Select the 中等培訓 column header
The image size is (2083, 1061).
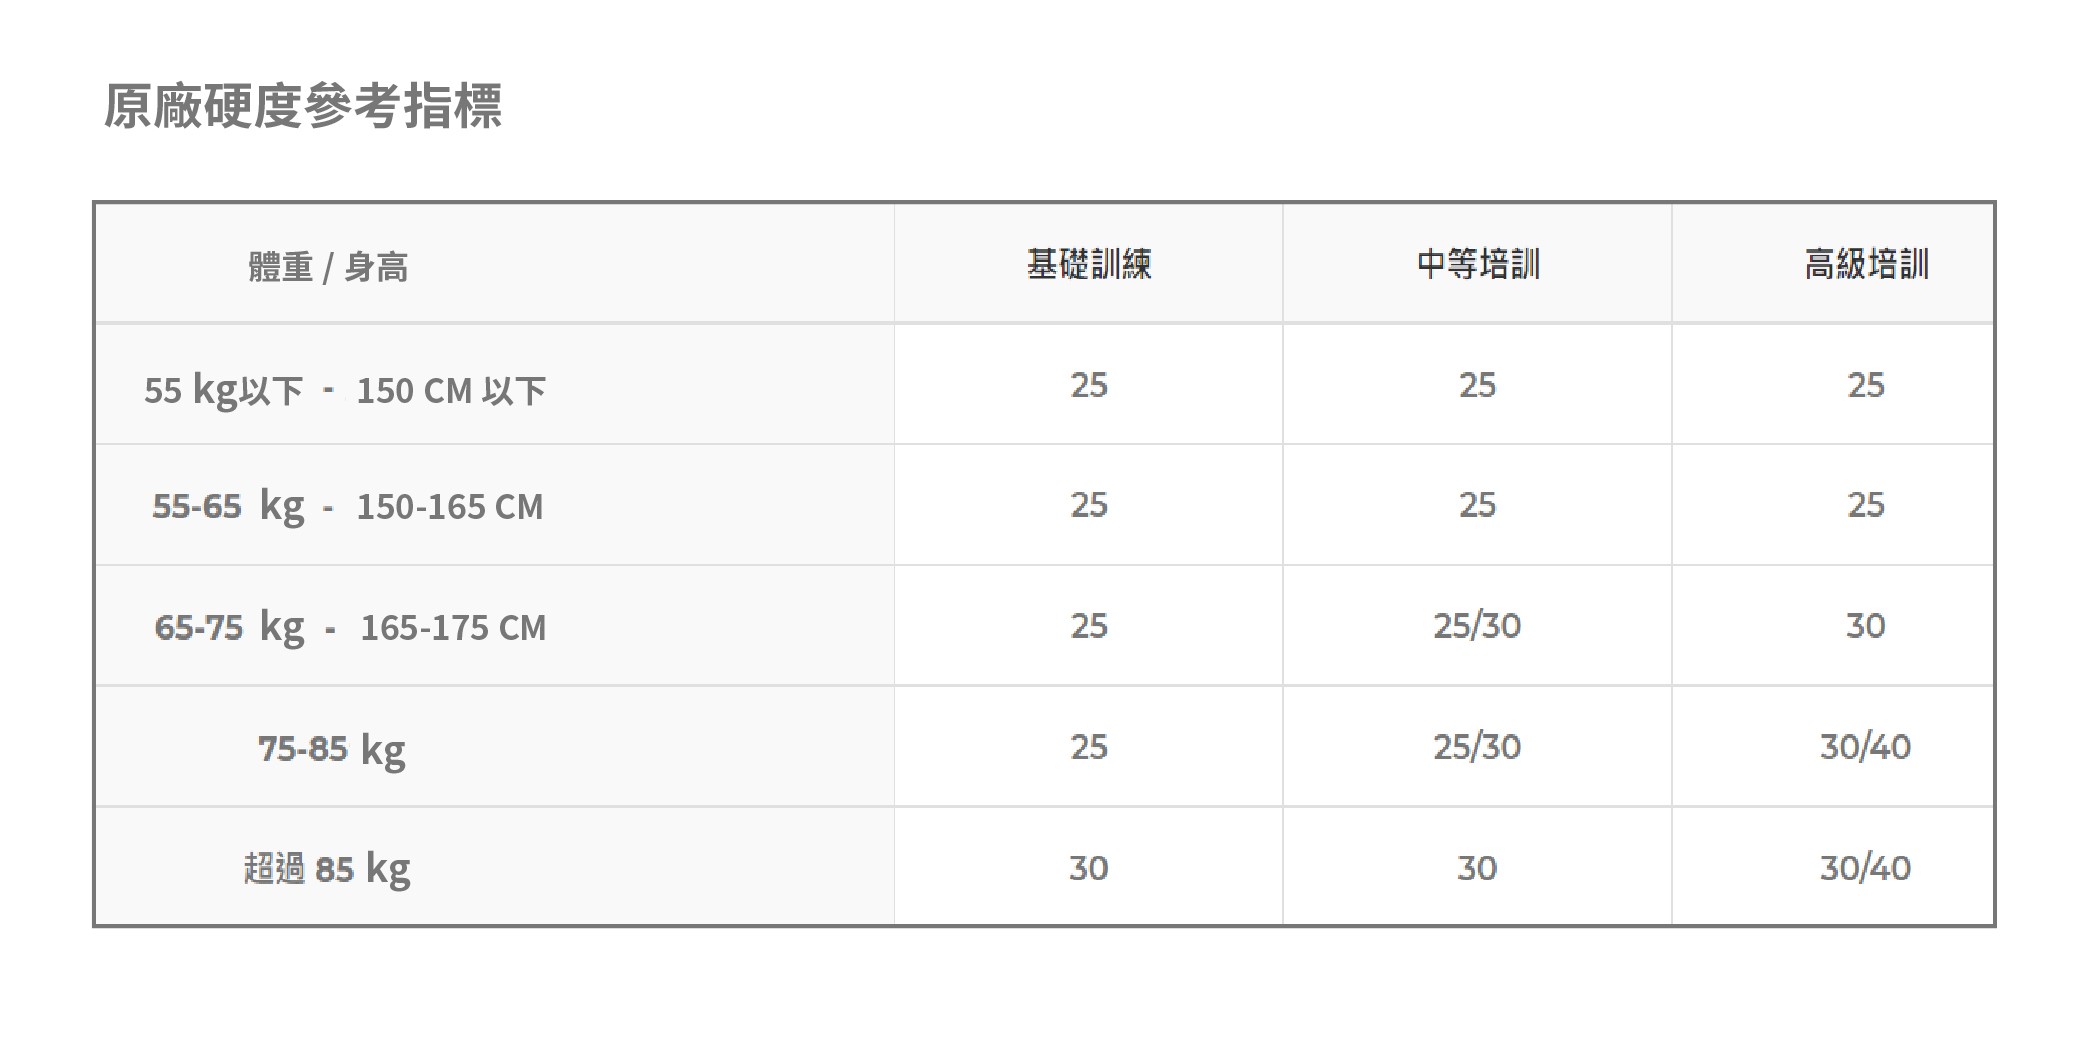[x=1478, y=264]
